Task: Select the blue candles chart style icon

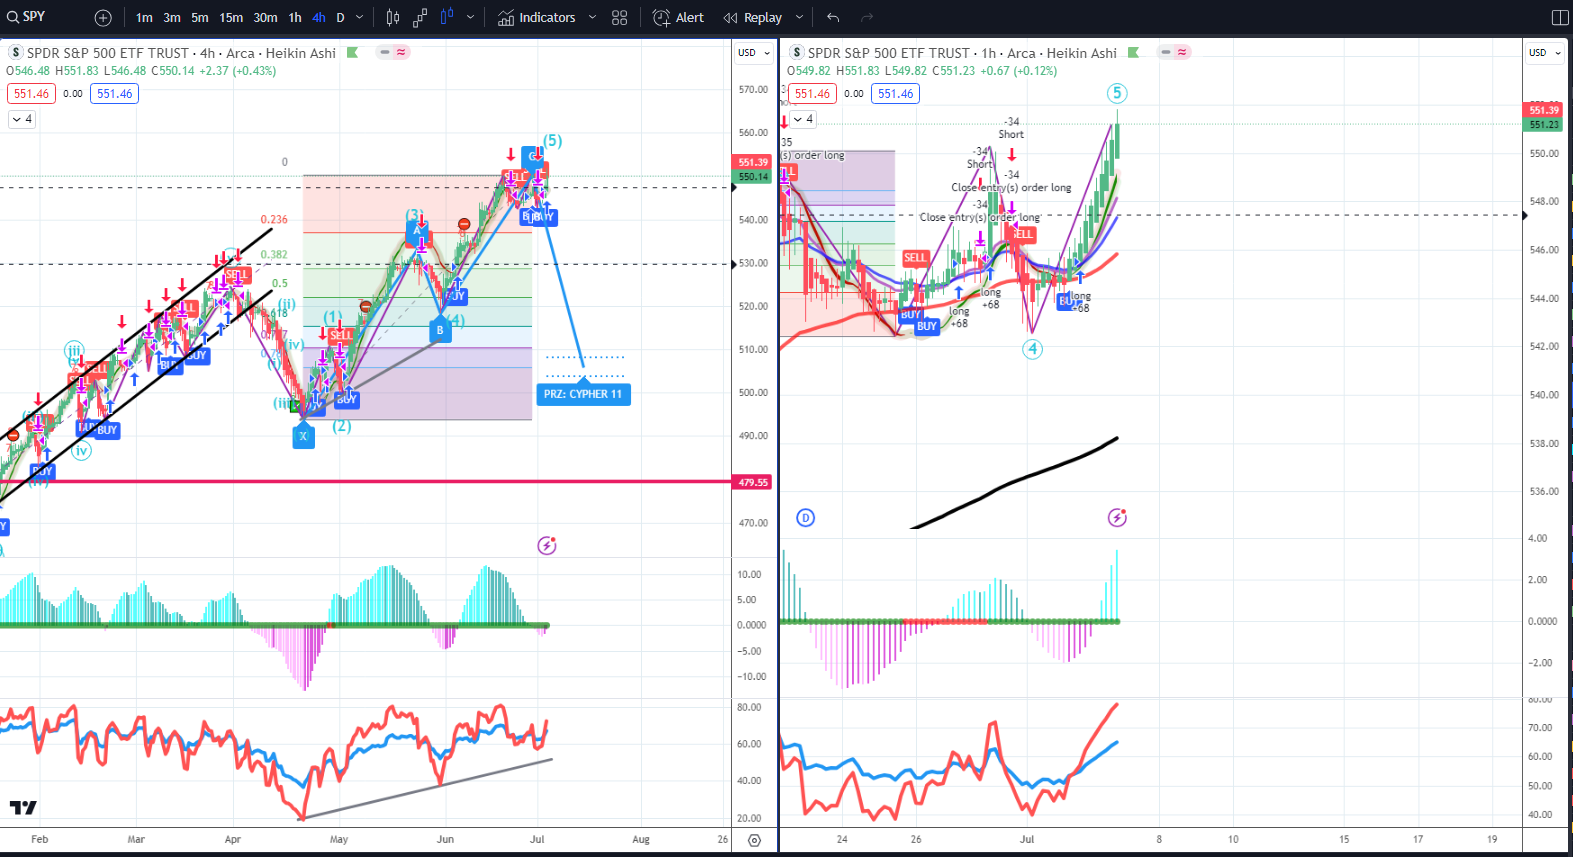Action: [x=447, y=17]
